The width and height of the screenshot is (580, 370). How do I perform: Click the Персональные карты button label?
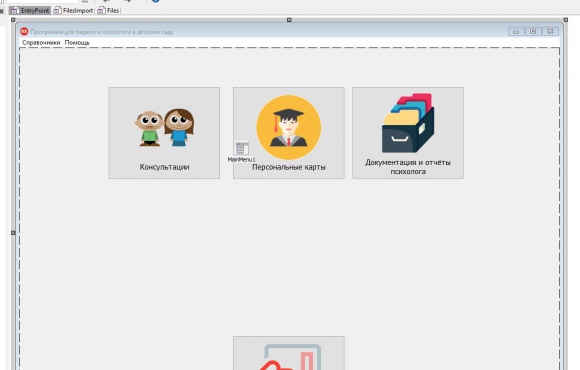coord(289,167)
